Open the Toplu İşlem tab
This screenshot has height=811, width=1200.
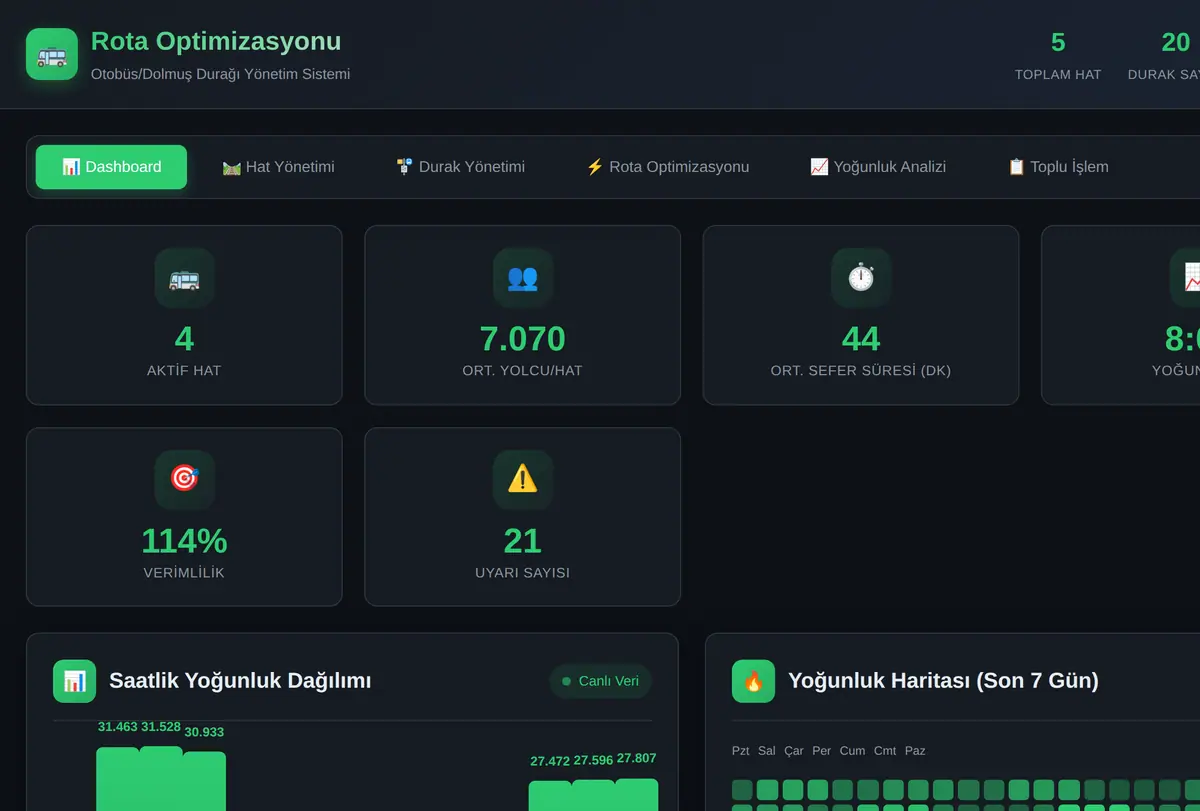tap(1058, 167)
